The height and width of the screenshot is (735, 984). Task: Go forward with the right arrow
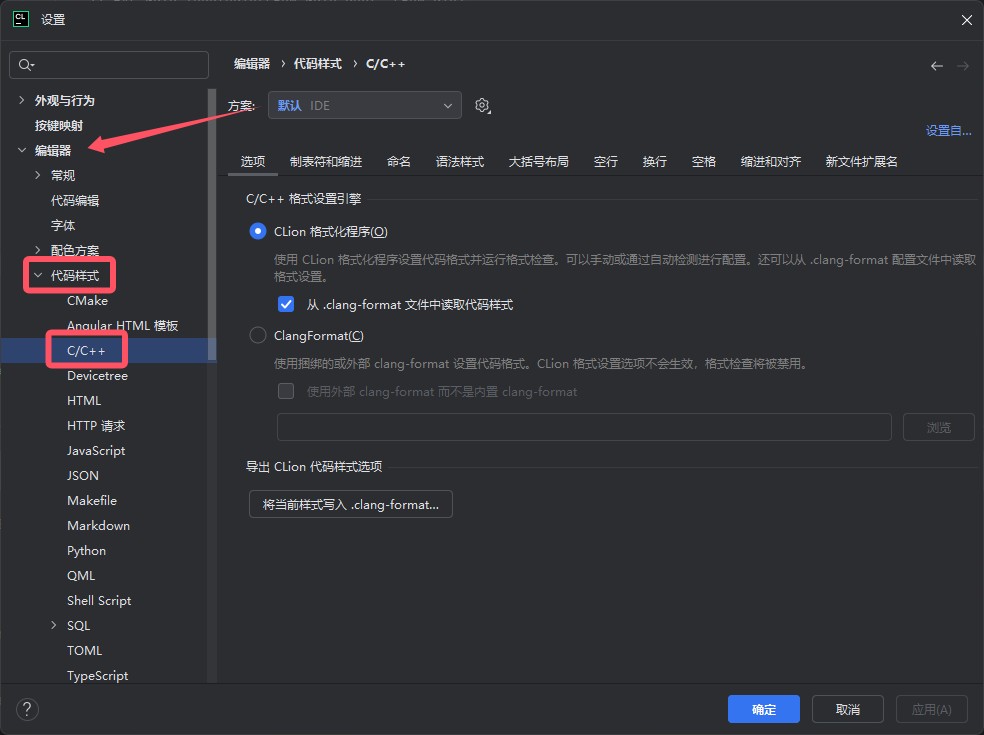[963, 66]
